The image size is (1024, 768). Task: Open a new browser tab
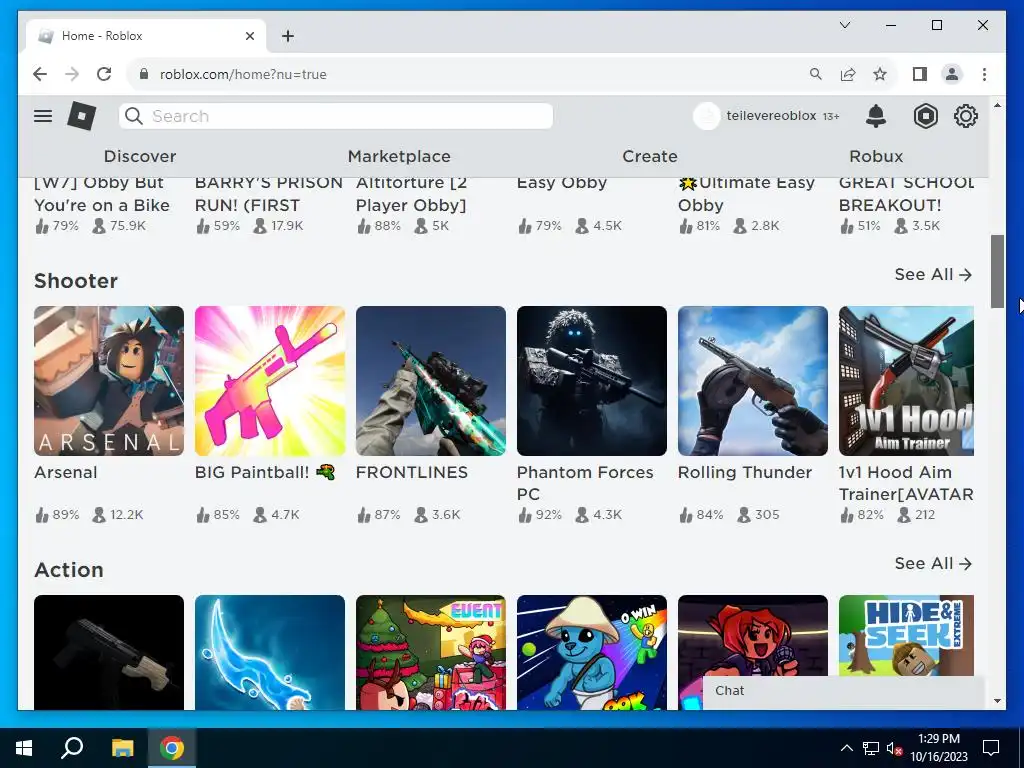(x=288, y=36)
